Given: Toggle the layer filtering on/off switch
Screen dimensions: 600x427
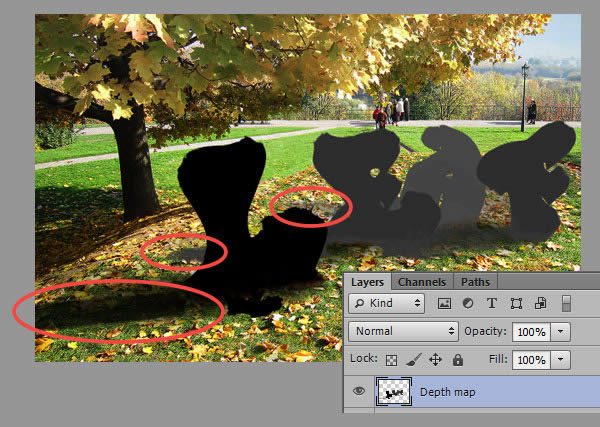Looking at the screenshot, I should click(567, 303).
